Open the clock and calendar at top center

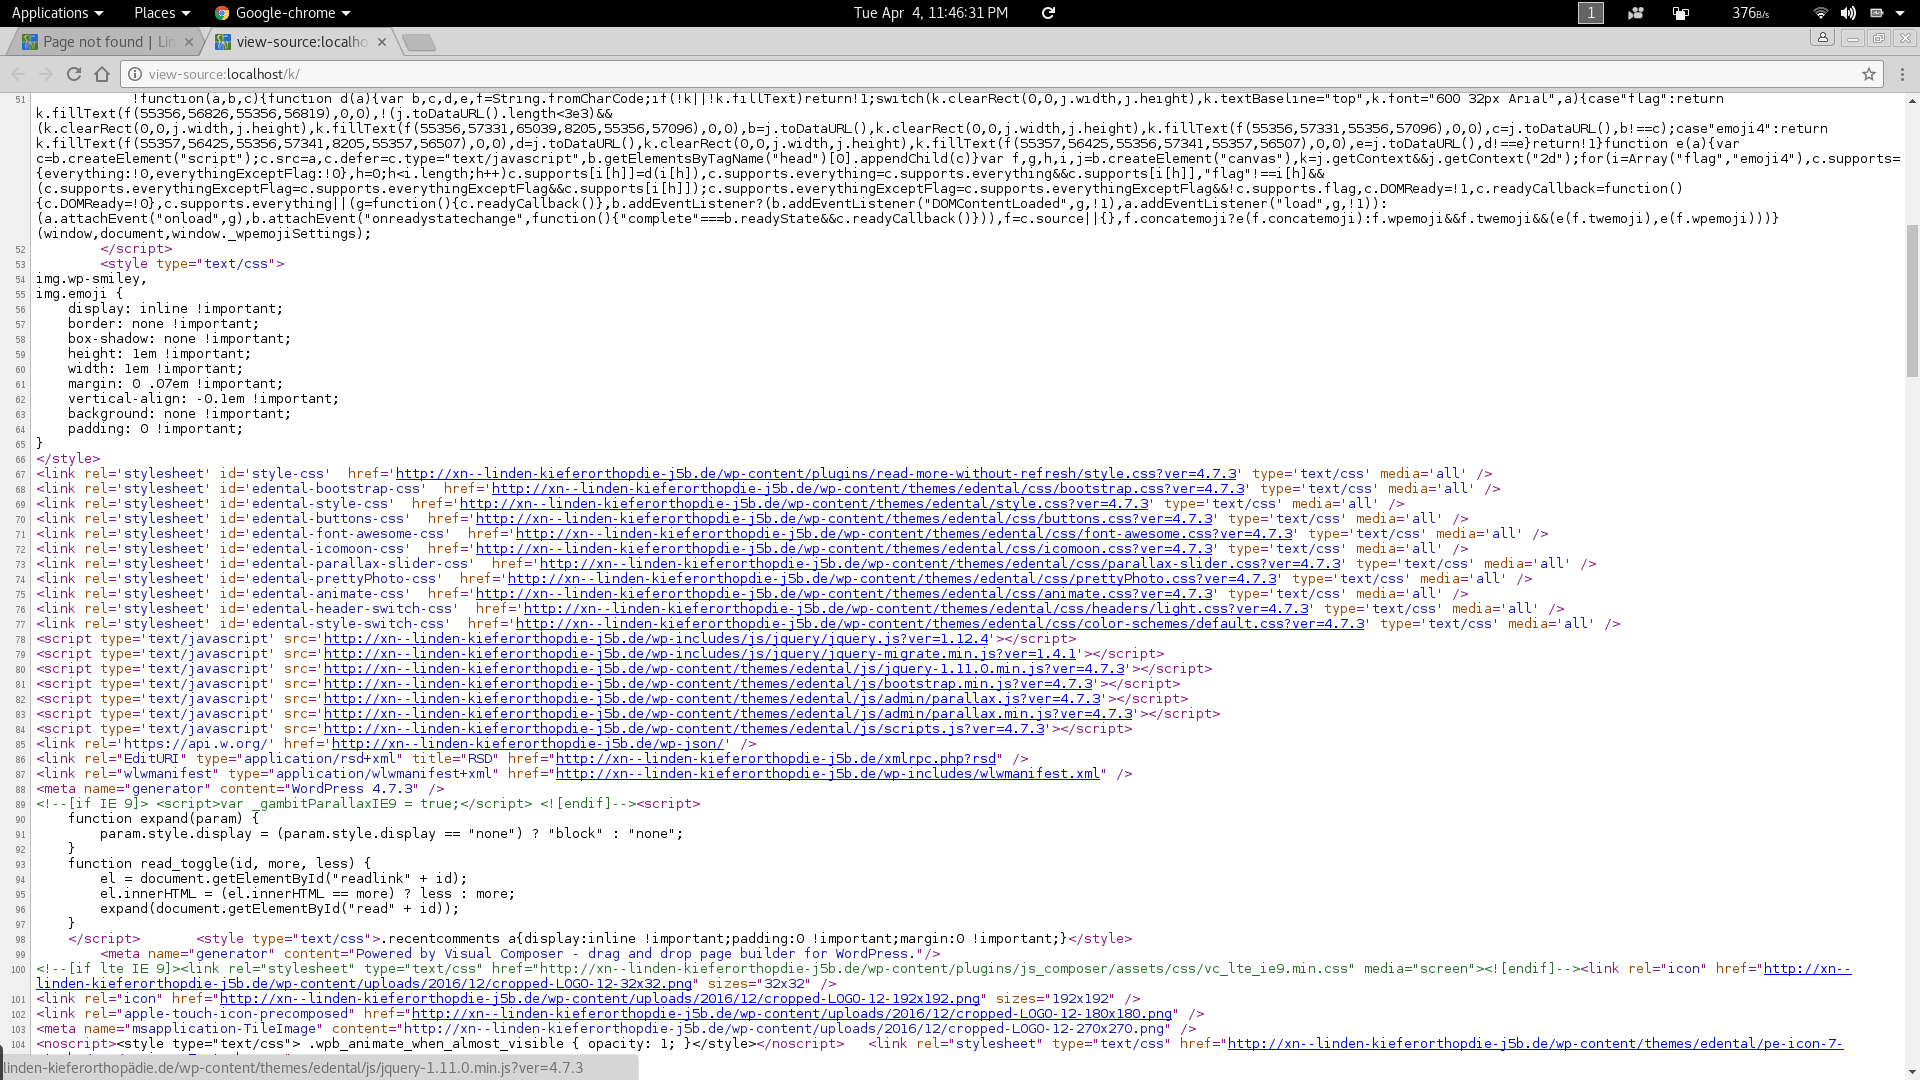click(x=930, y=13)
